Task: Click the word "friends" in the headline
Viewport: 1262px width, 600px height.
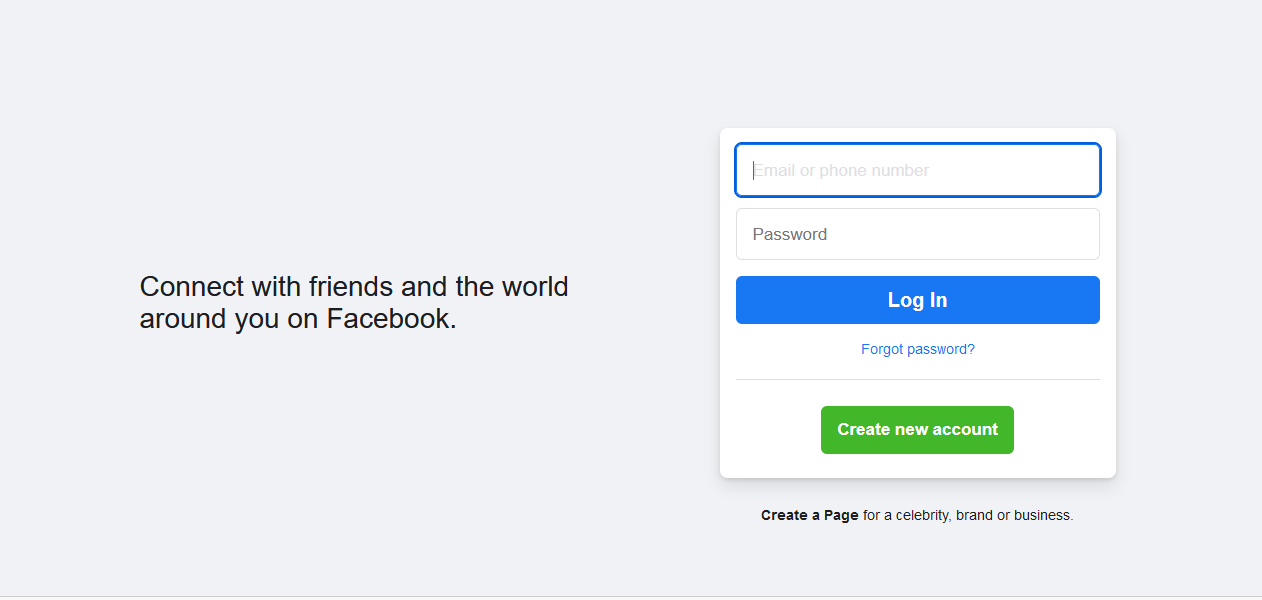Action: [x=351, y=287]
